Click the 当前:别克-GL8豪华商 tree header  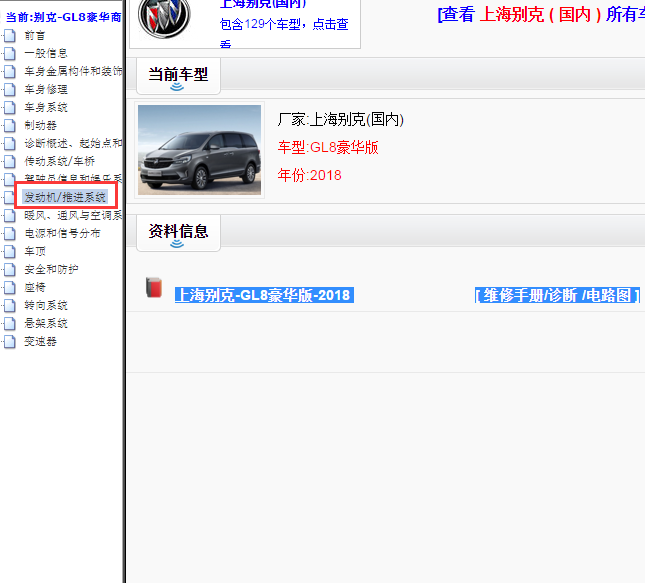tap(64, 17)
